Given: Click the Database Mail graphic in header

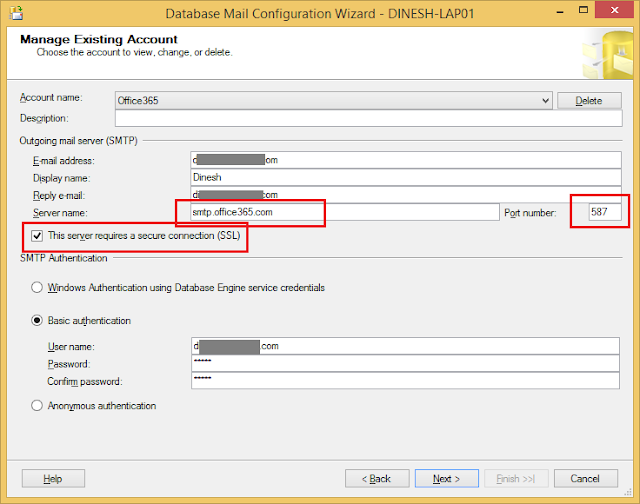Looking at the screenshot, I should (607, 54).
